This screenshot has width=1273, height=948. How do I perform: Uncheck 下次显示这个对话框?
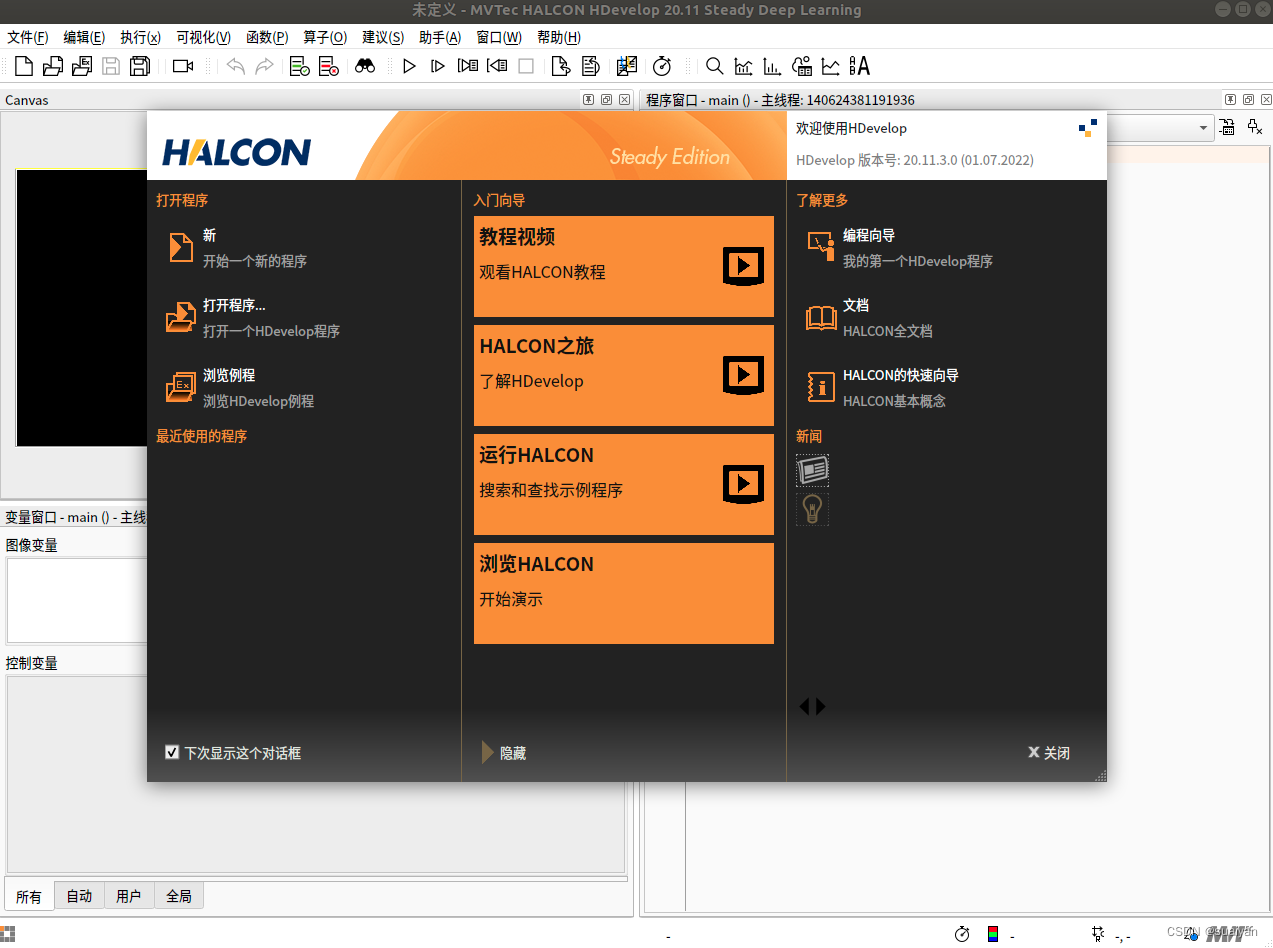click(172, 752)
